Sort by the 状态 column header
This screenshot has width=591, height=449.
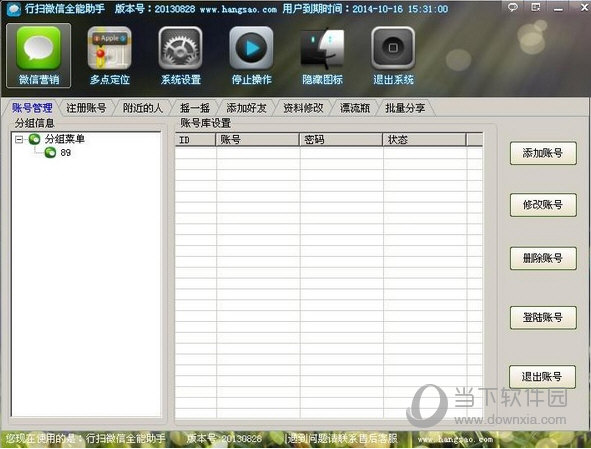[425, 140]
